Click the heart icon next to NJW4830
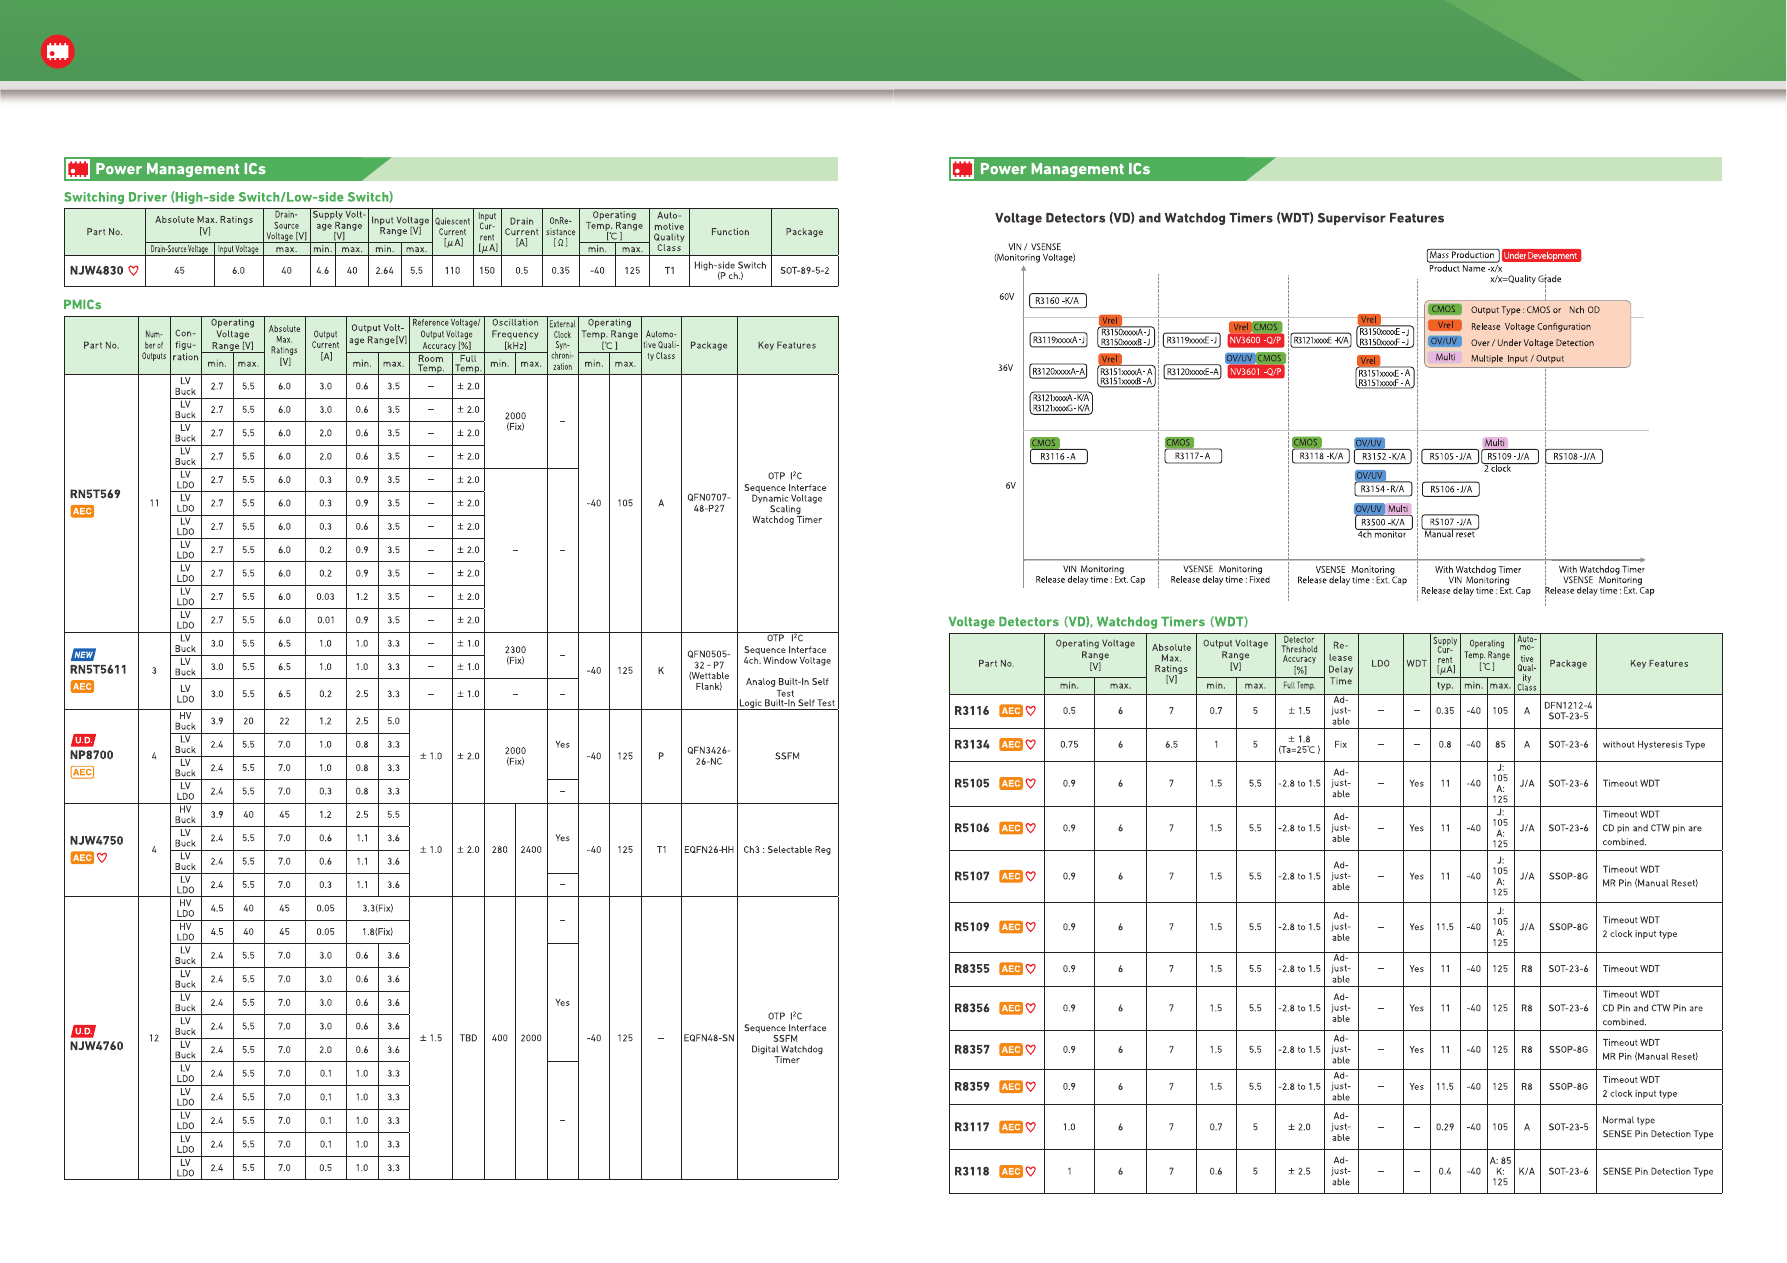The height and width of the screenshot is (1263, 1787). pos(134,271)
